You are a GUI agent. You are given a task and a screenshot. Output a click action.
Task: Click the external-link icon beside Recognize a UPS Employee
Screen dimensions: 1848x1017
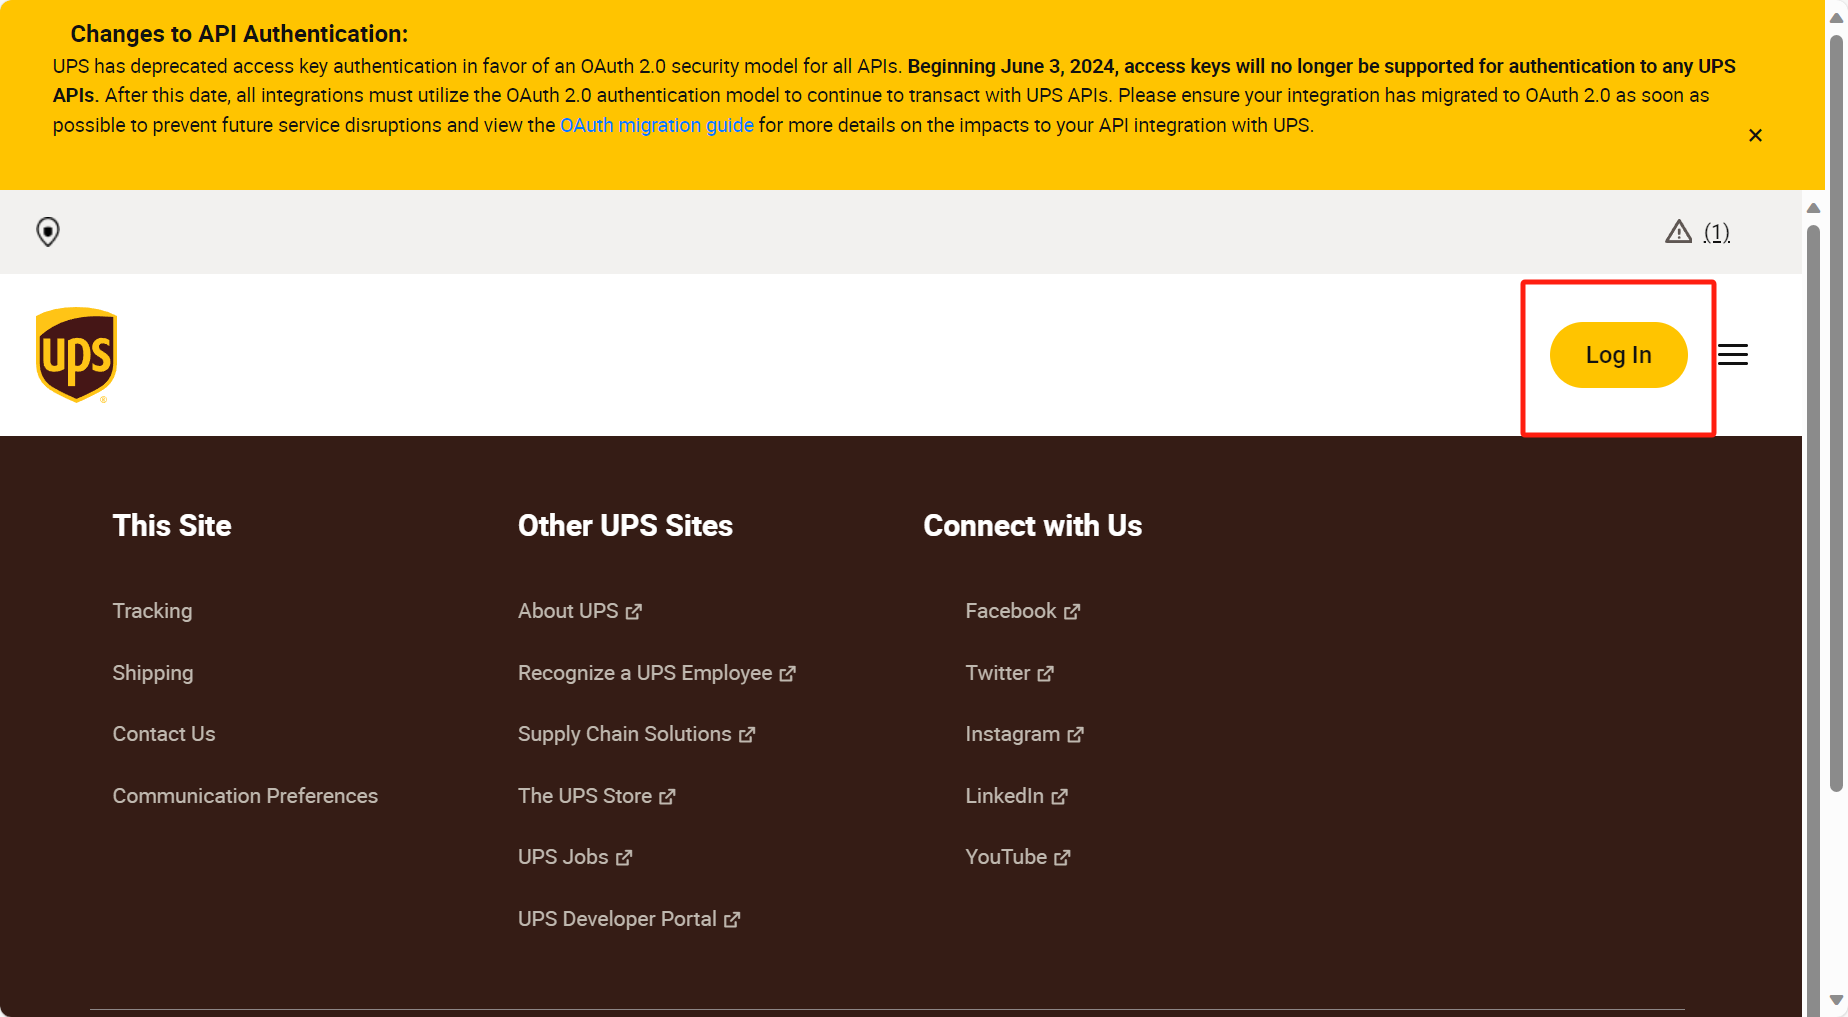(x=788, y=673)
